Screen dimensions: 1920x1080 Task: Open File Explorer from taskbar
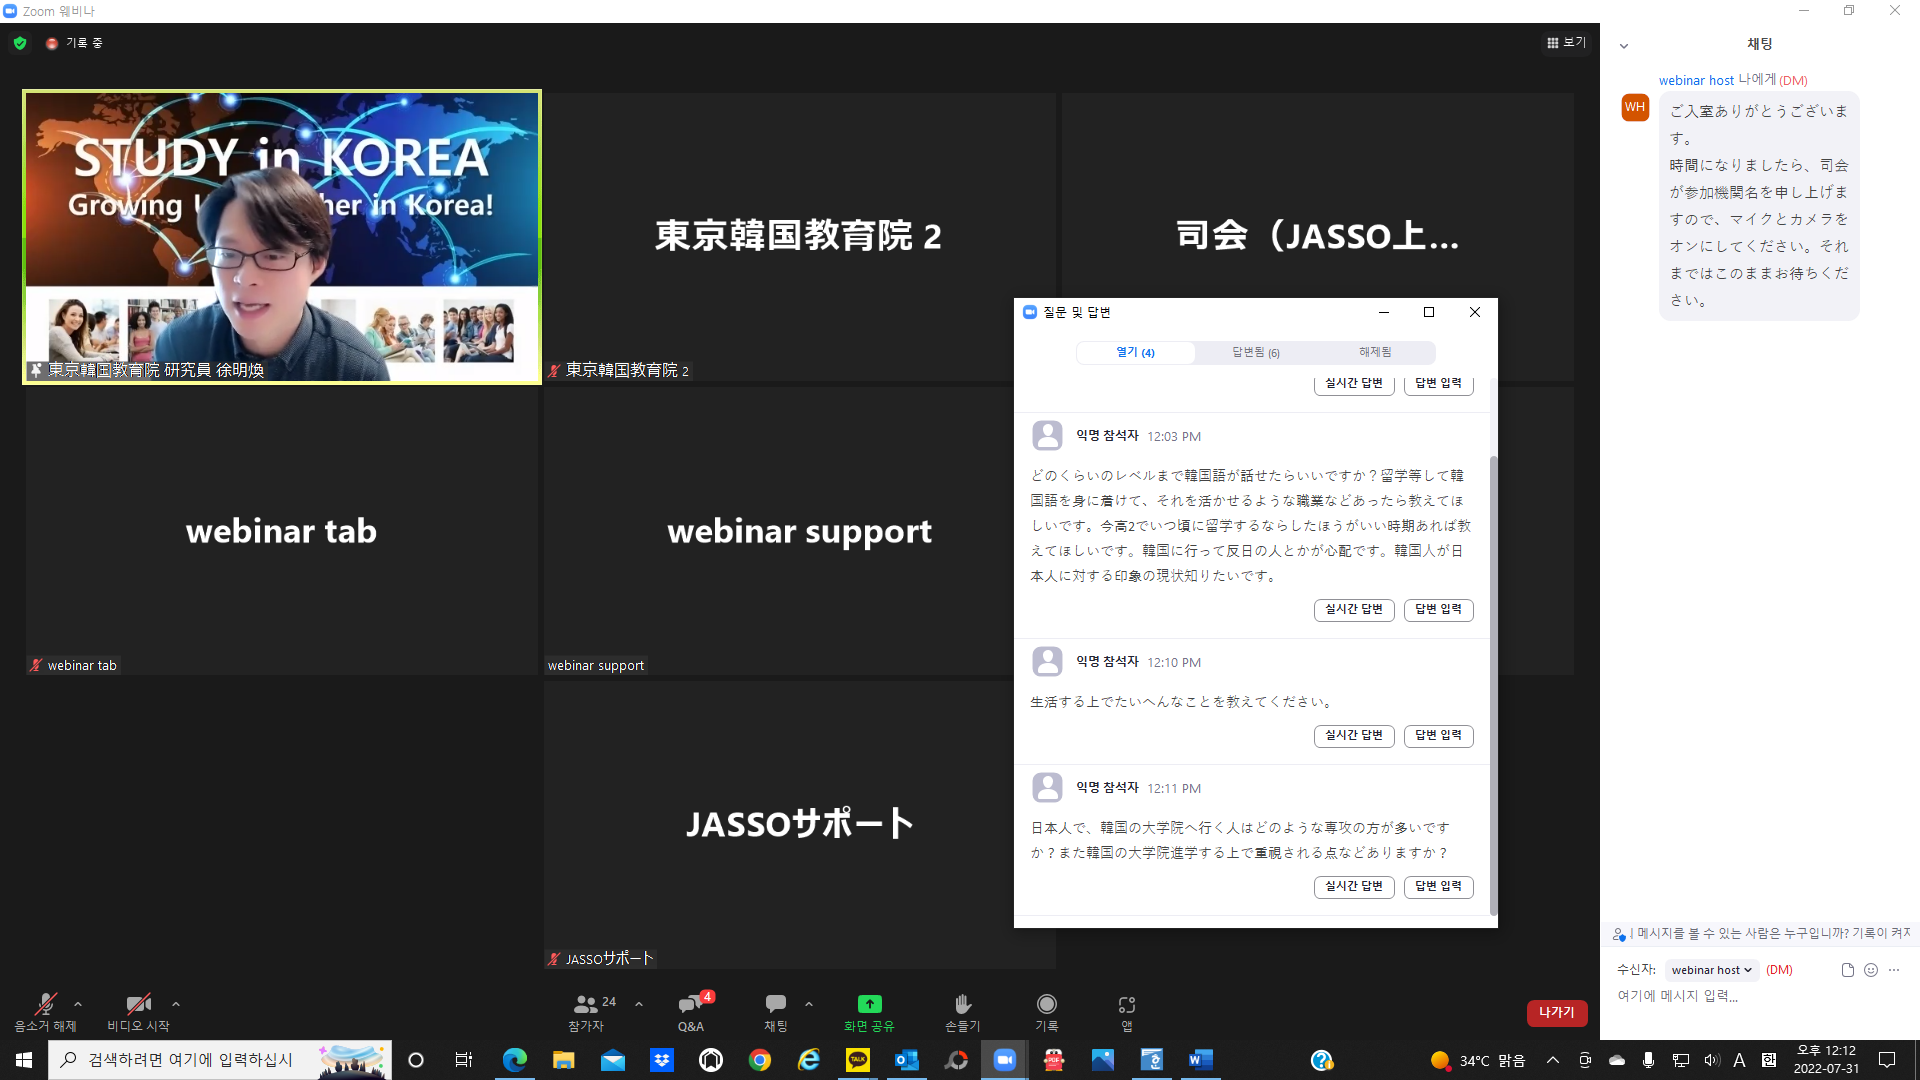point(564,1060)
